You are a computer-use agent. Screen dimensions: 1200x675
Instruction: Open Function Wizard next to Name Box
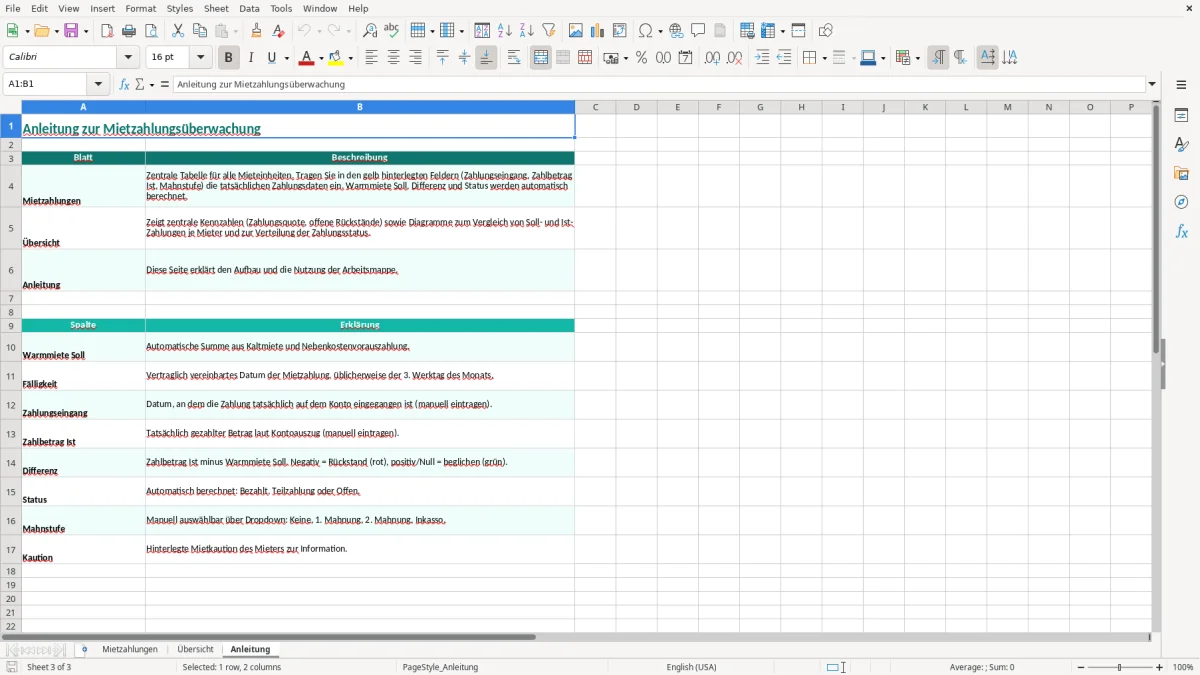(x=124, y=85)
